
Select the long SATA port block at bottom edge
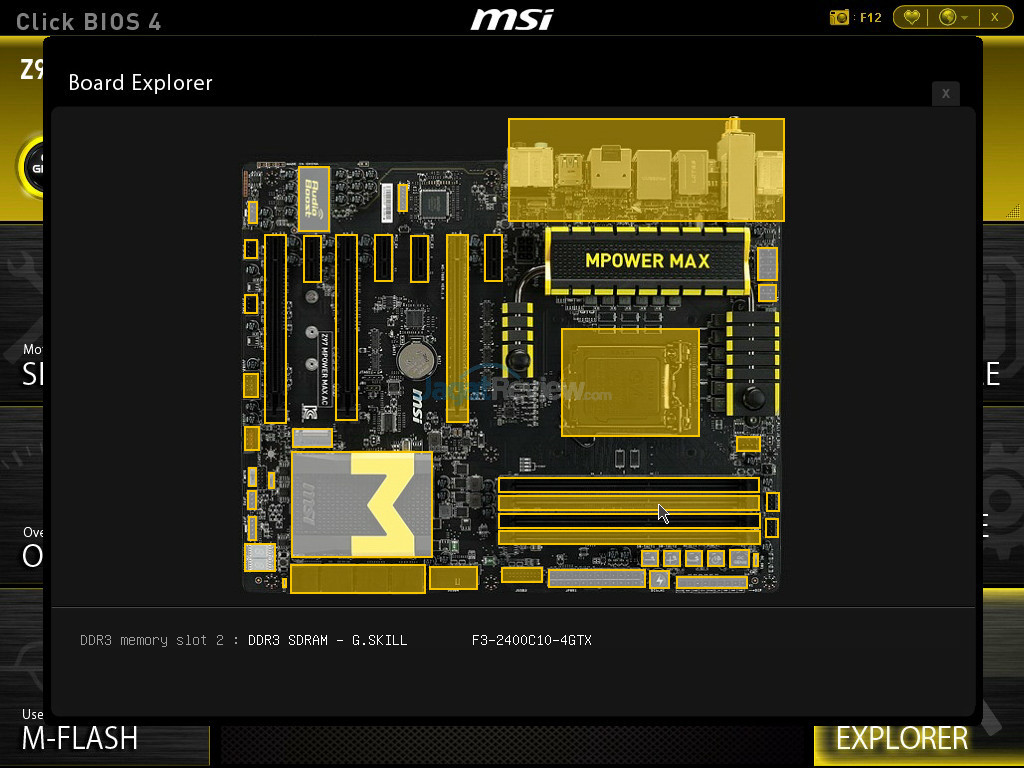(x=357, y=579)
